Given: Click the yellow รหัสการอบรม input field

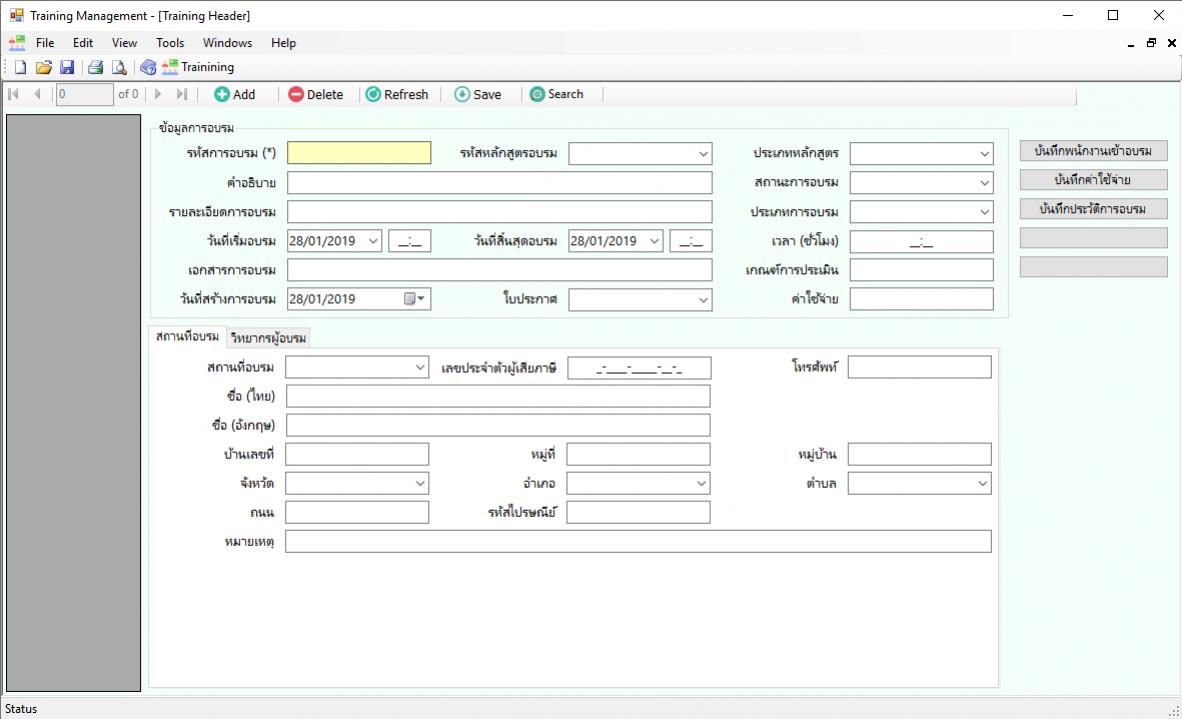Looking at the screenshot, I should click(359, 153).
